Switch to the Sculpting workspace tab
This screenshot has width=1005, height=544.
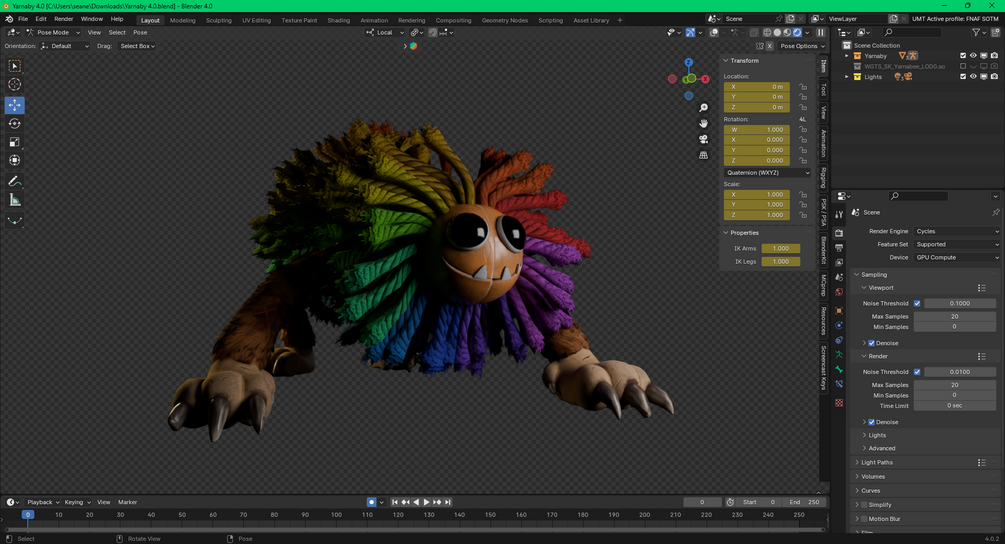(218, 20)
